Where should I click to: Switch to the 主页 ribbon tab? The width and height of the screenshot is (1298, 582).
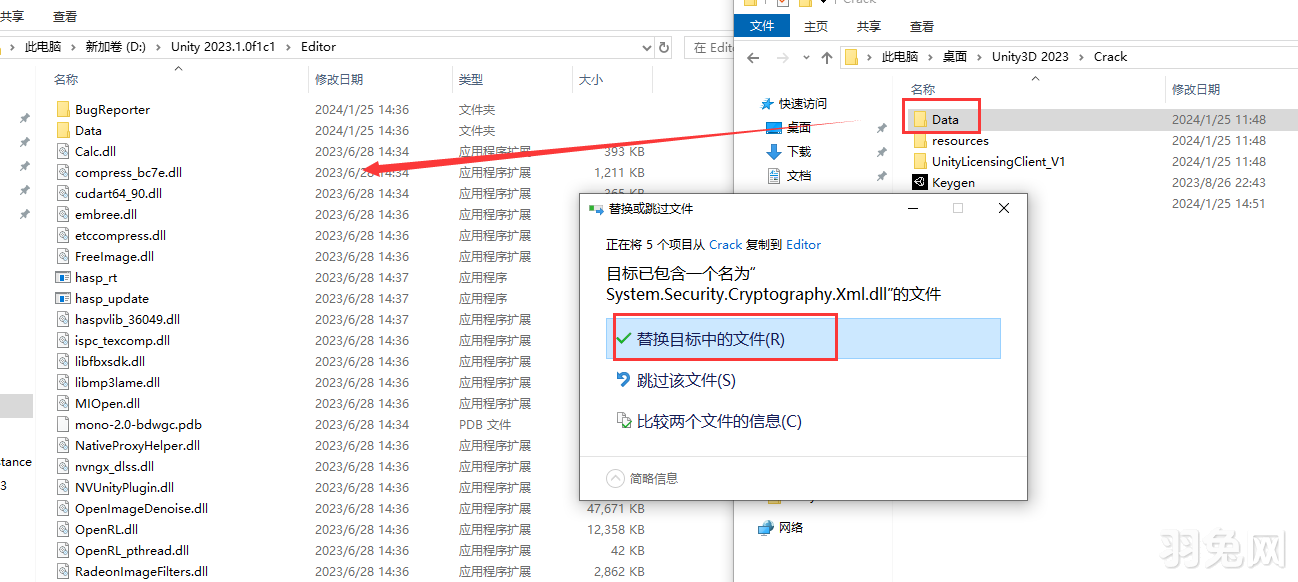[815, 27]
